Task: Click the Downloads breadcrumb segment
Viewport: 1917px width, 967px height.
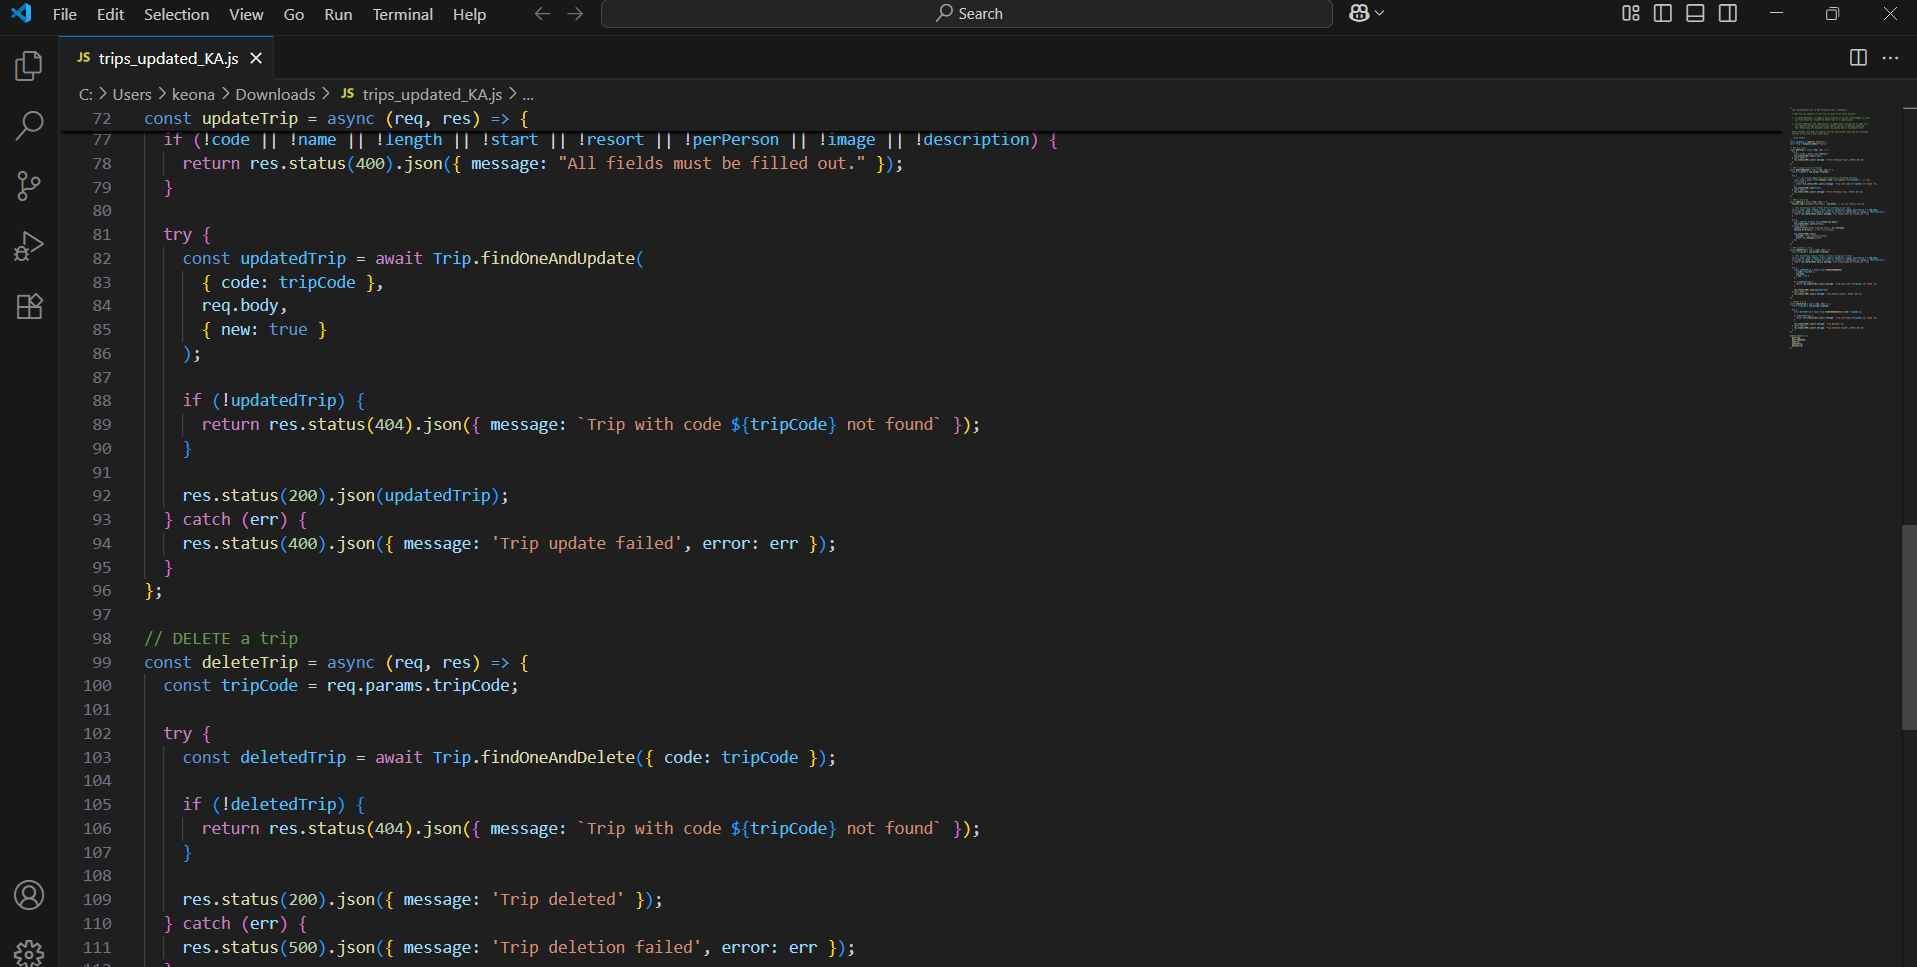Action: tap(275, 94)
